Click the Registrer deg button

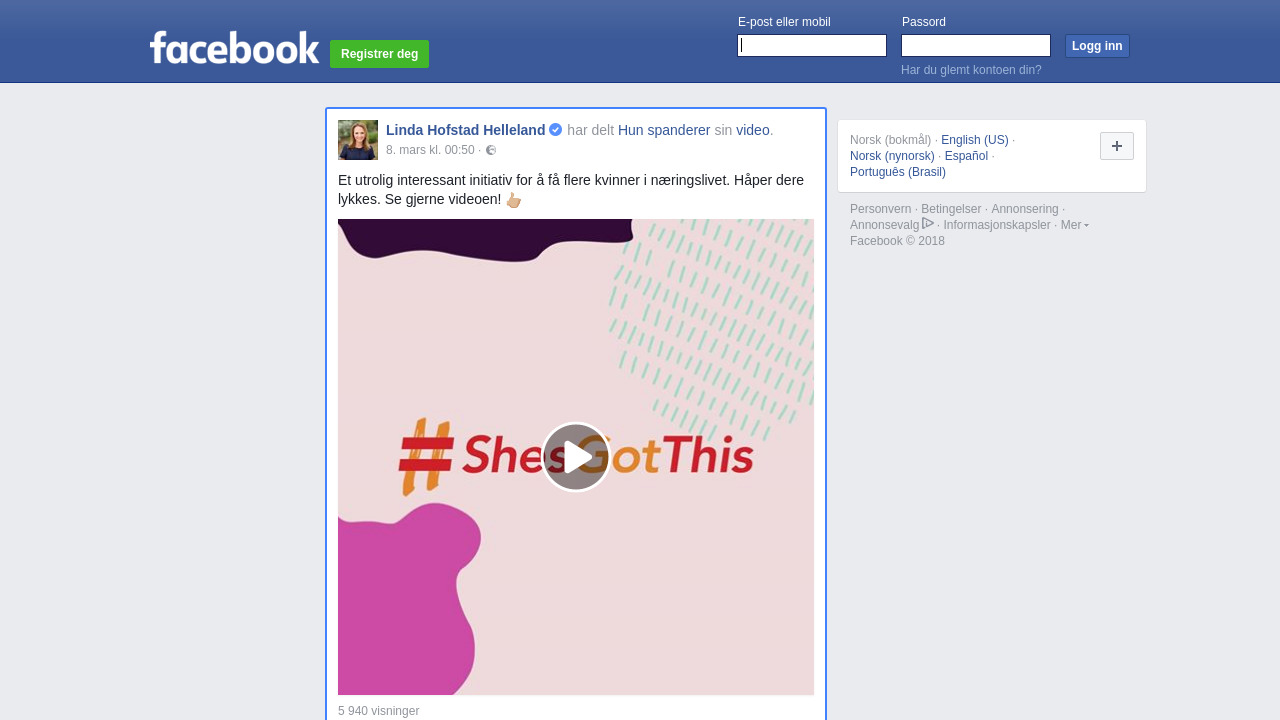379,54
